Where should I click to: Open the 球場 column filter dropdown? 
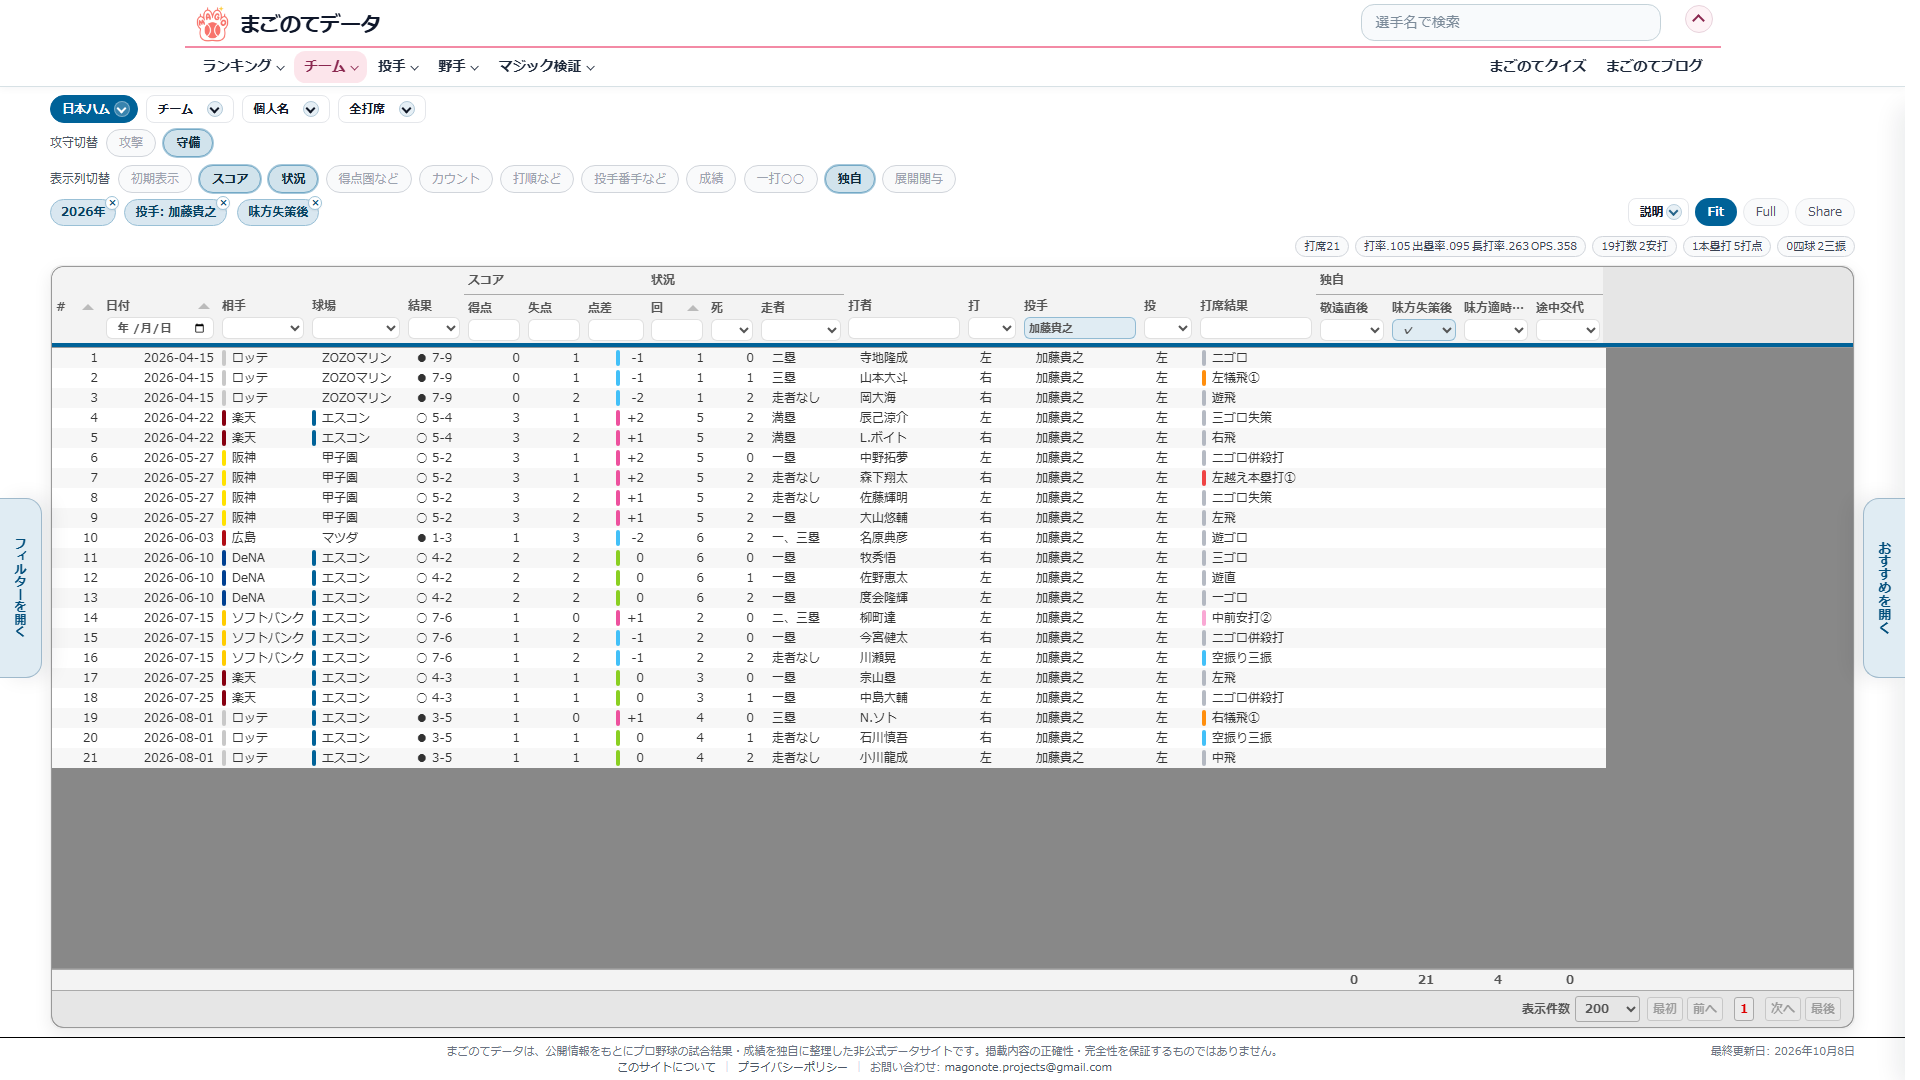pos(355,329)
